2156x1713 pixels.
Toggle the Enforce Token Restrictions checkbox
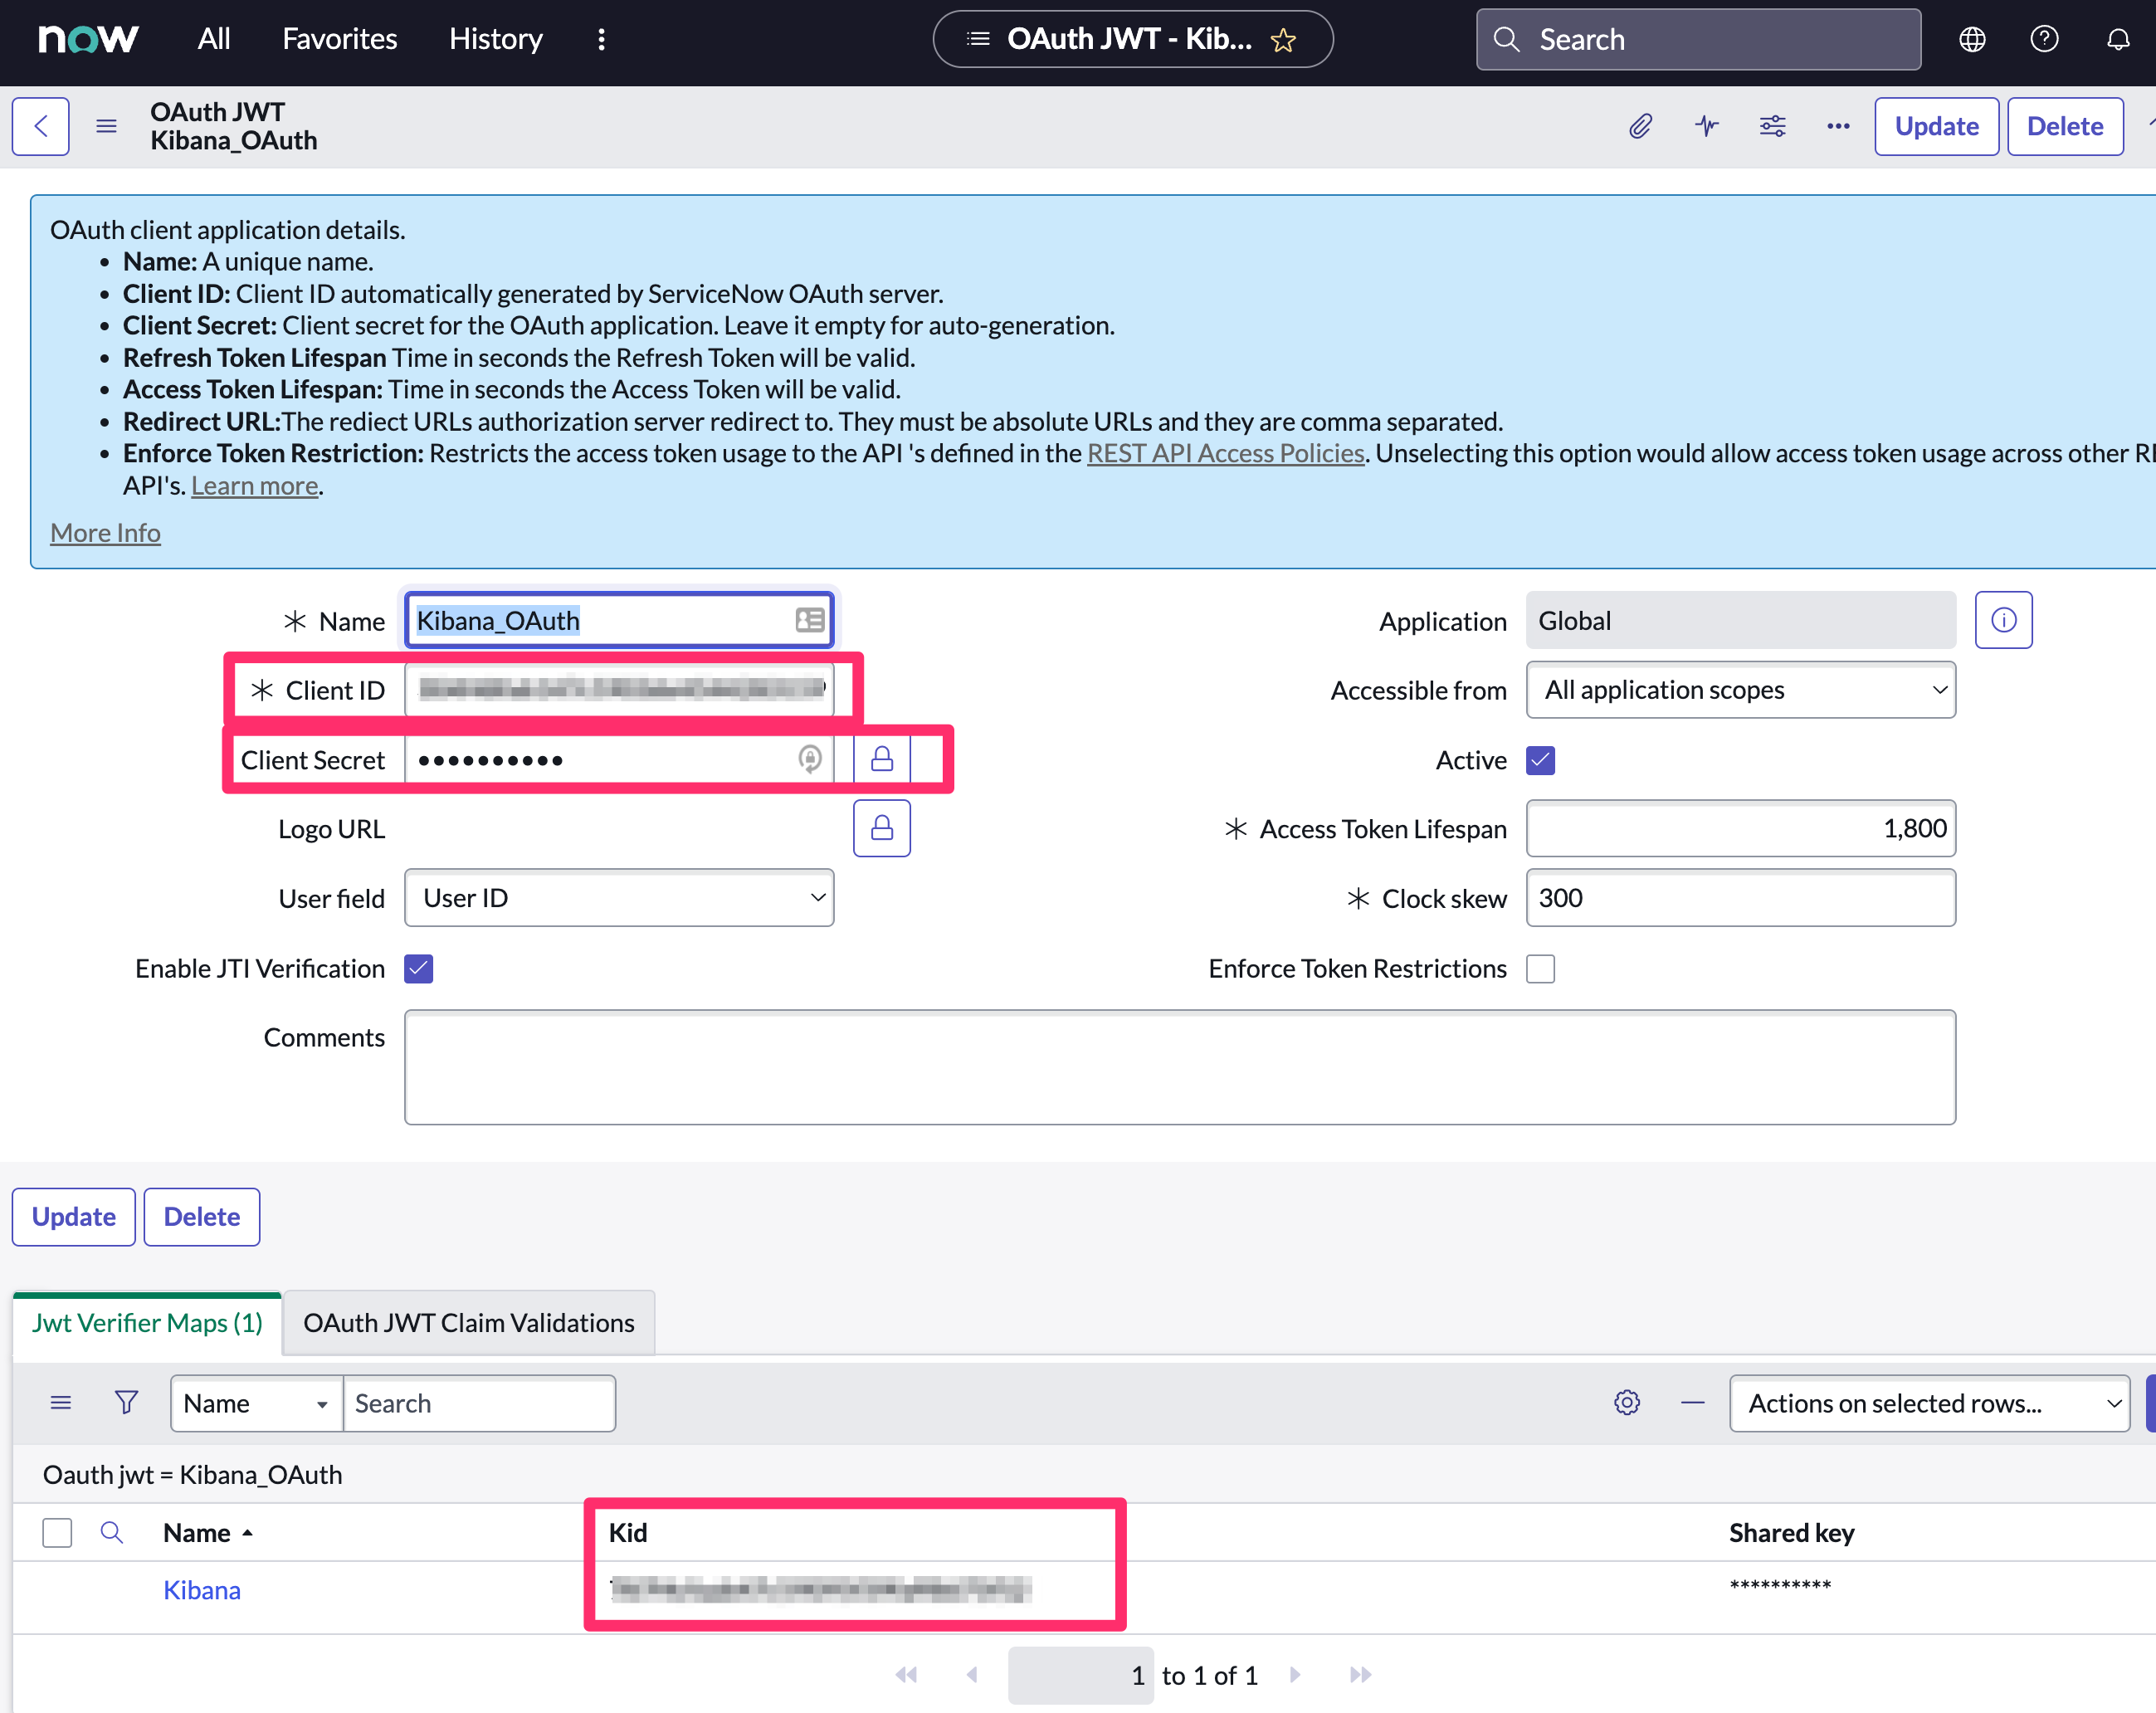tap(1540, 968)
